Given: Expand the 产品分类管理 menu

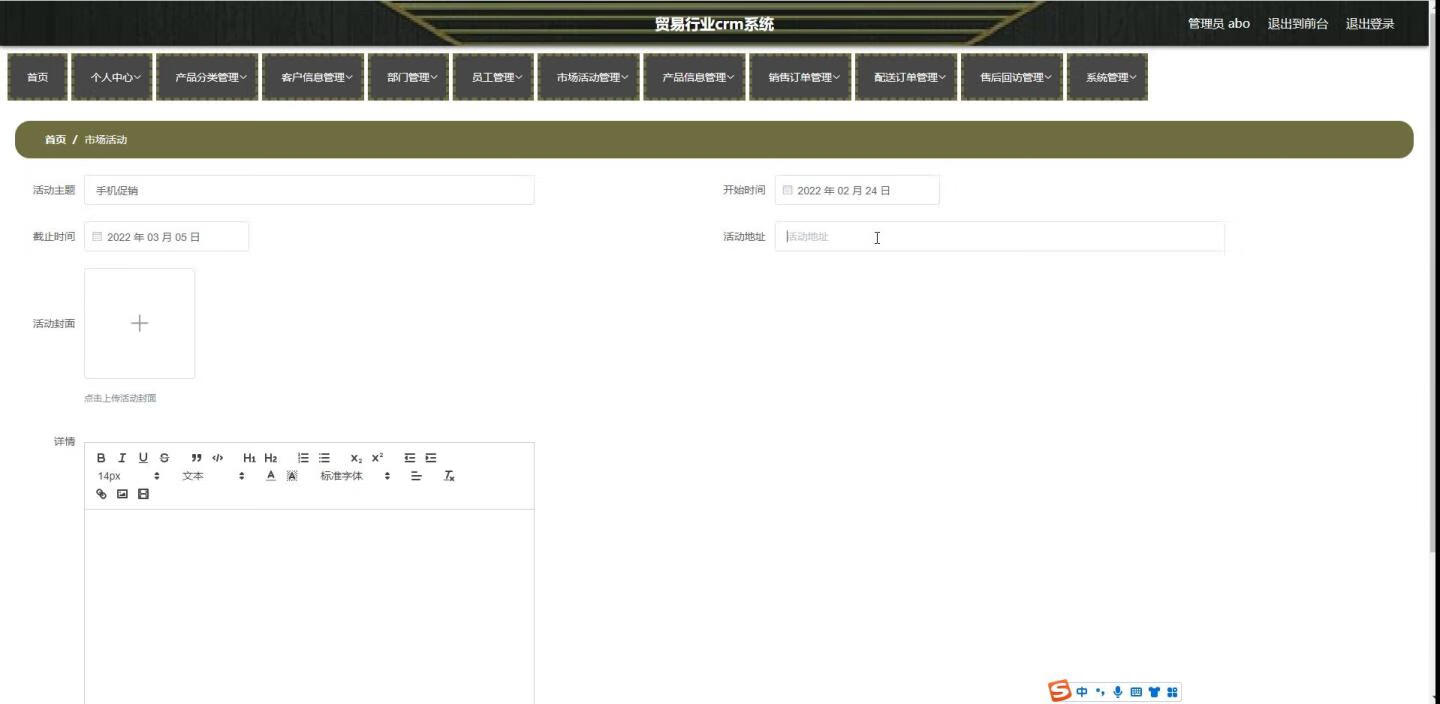Looking at the screenshot, I should (x=207, y=77).
